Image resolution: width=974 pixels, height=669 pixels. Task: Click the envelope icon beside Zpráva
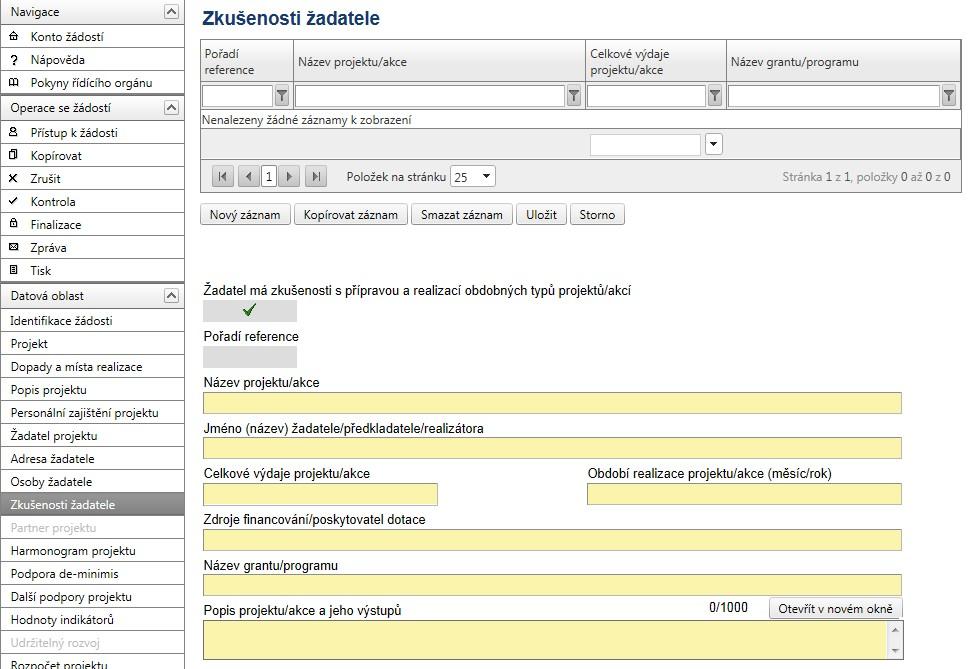click(x=14, y=247)
